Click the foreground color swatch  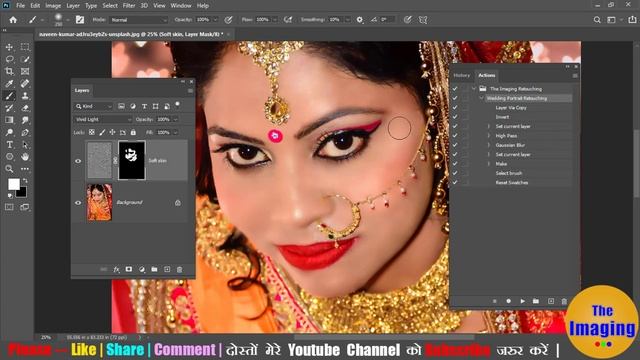tap(13, 184)
